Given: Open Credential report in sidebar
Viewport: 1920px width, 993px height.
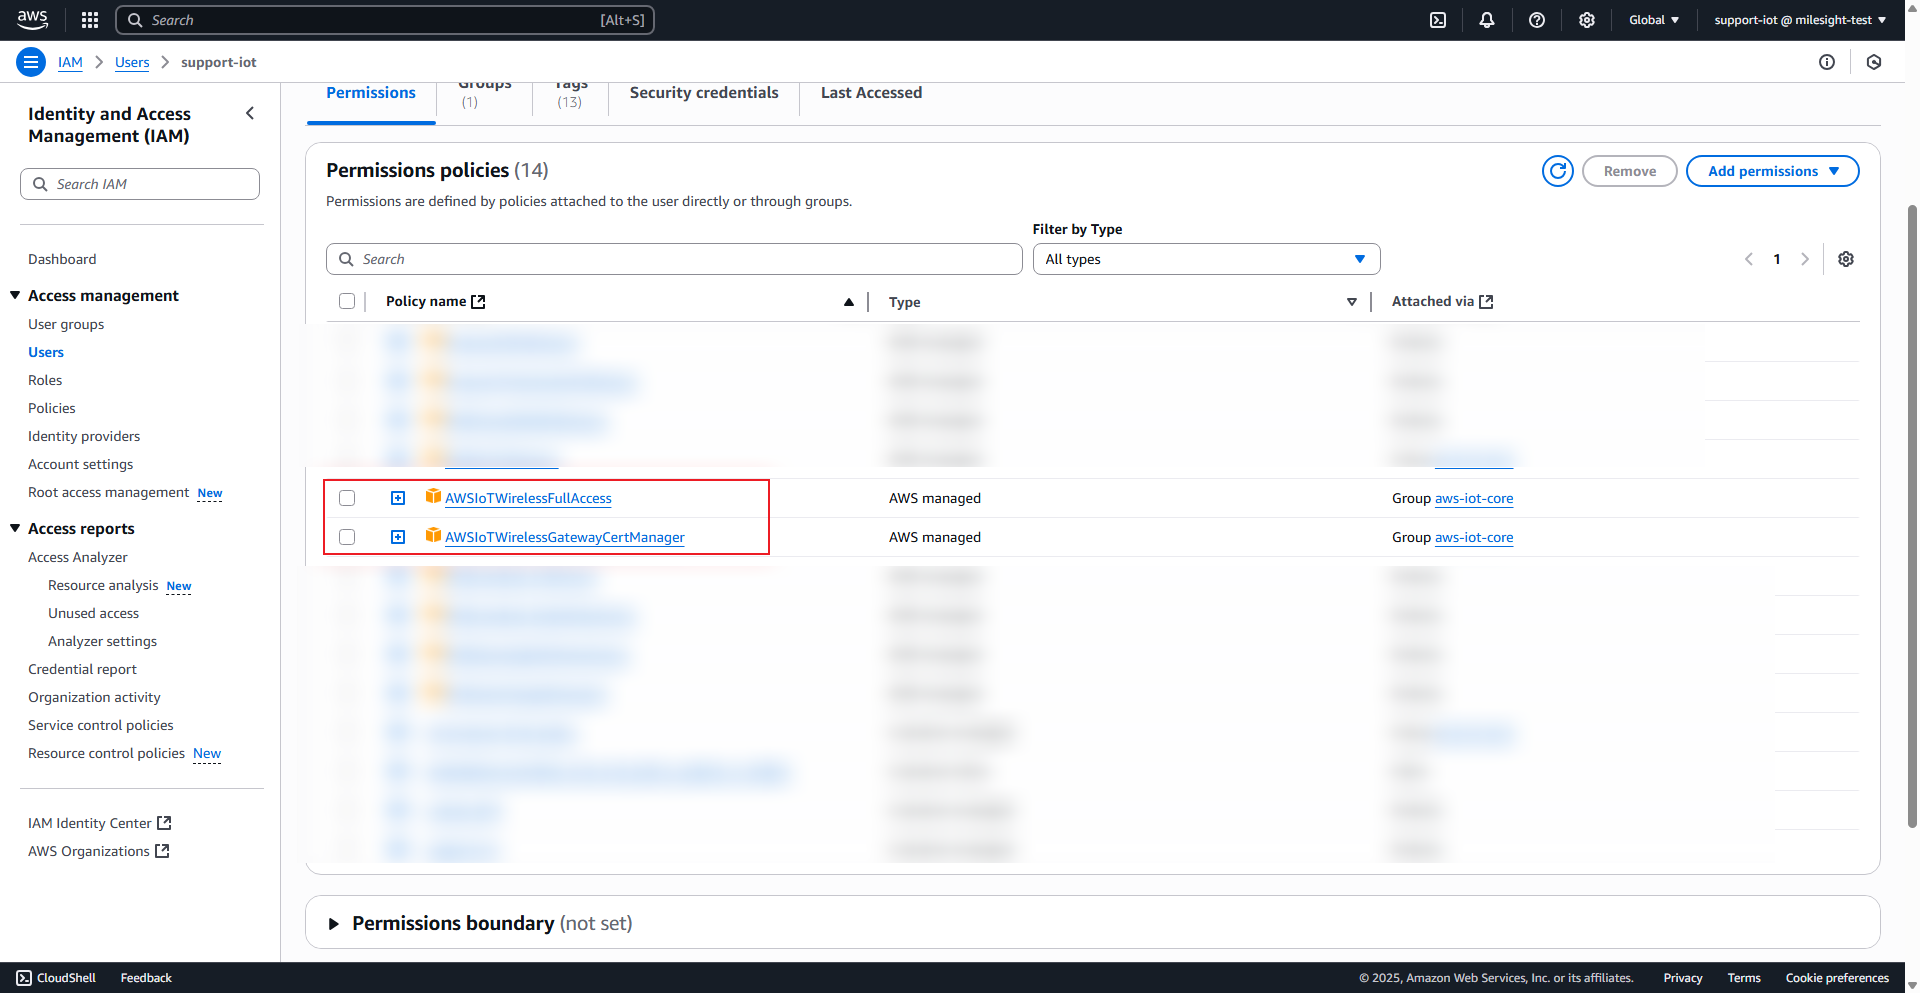Looking at the screenshot, I should [82, 669].
